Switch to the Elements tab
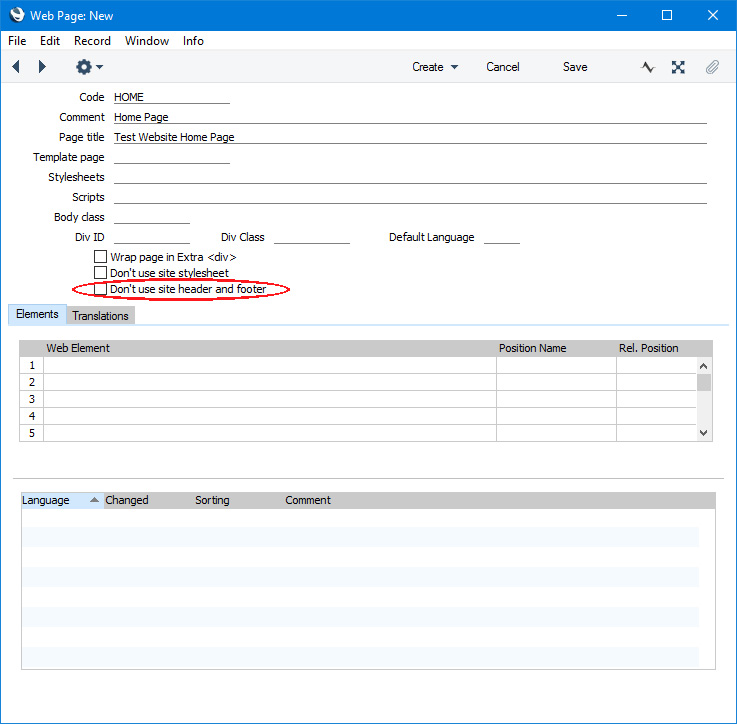Viewport: 737px width, 724px height. pyautogui.click(x=37, y=314)
